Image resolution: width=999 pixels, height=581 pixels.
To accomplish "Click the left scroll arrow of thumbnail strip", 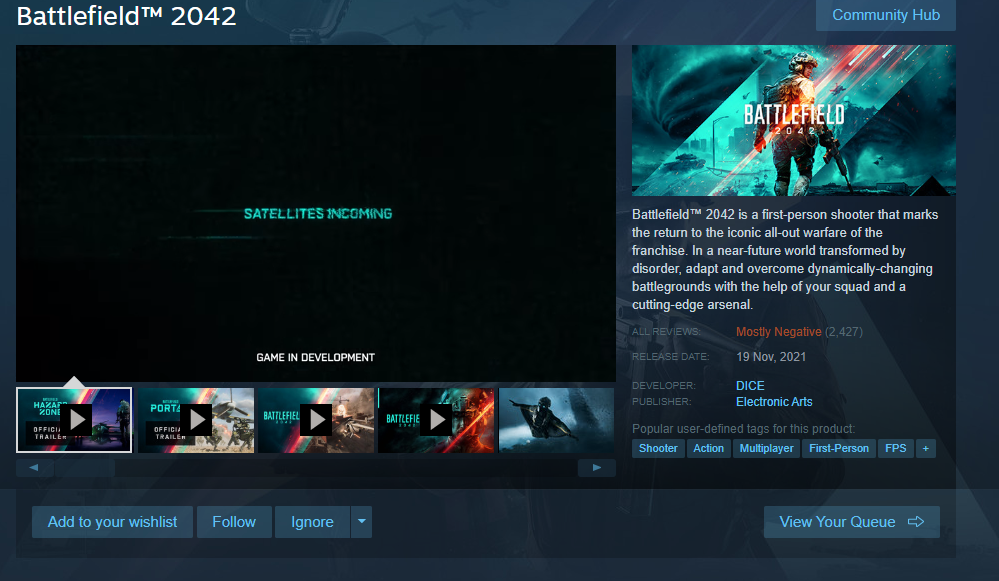I will [x=34, y=468].
